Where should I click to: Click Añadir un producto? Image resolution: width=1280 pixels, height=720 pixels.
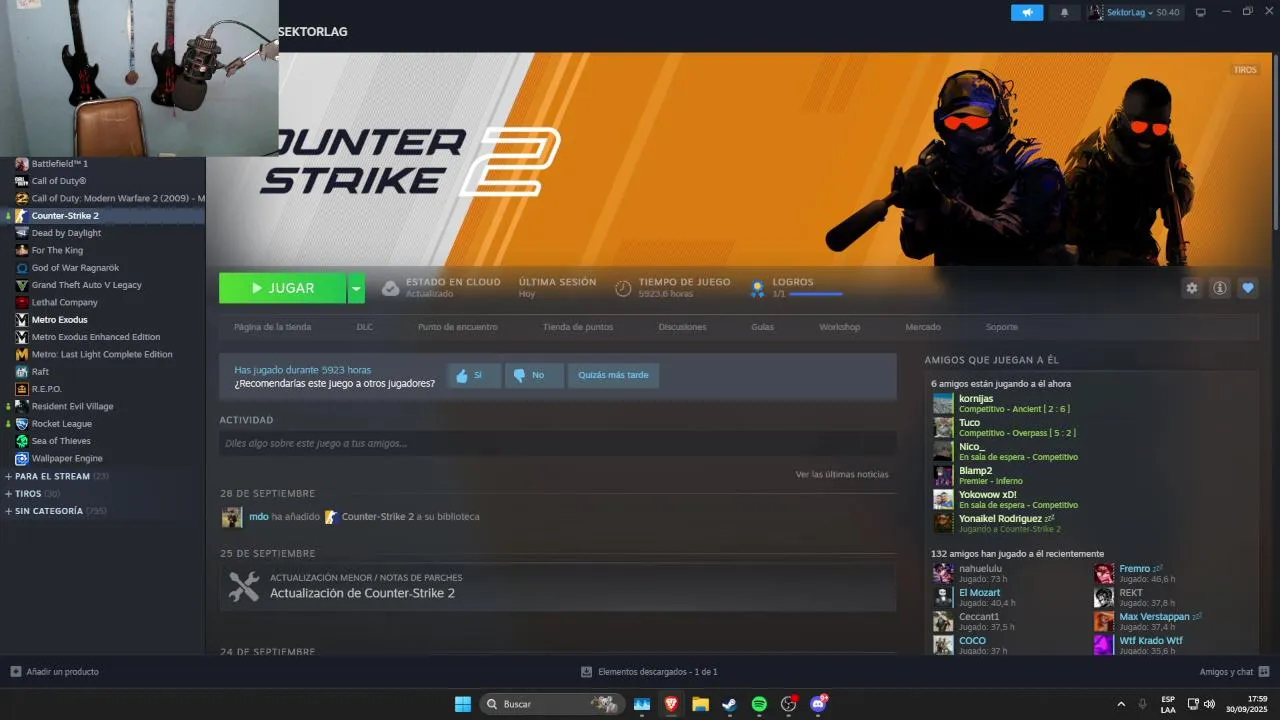pos(55,672)
